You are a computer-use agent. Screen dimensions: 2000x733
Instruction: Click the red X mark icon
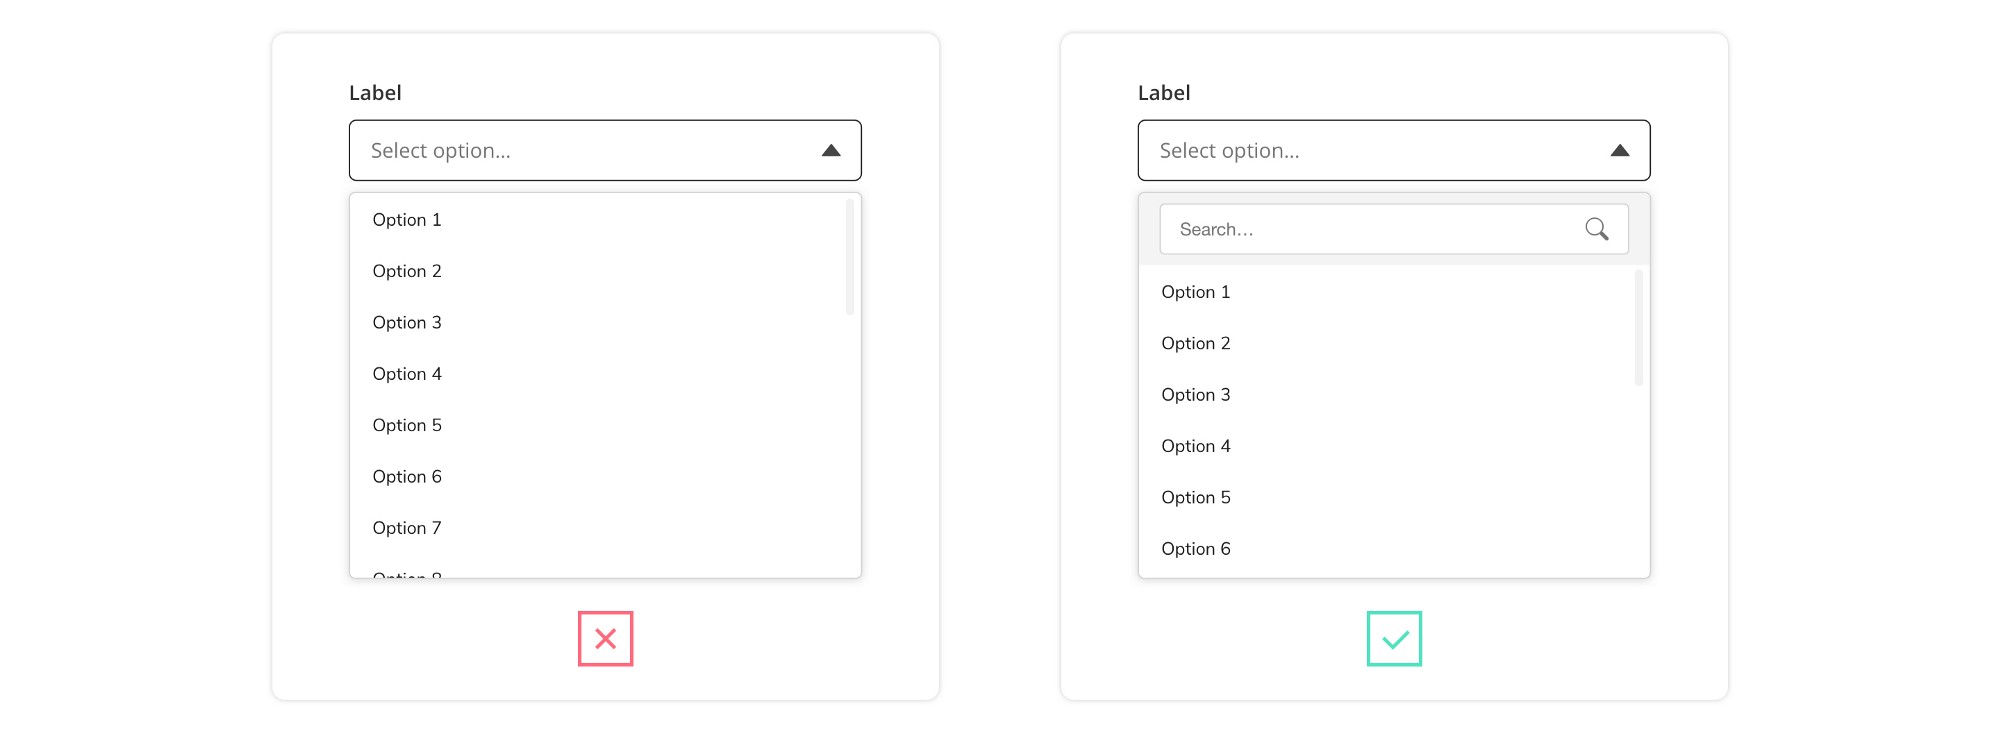point(606,639)
